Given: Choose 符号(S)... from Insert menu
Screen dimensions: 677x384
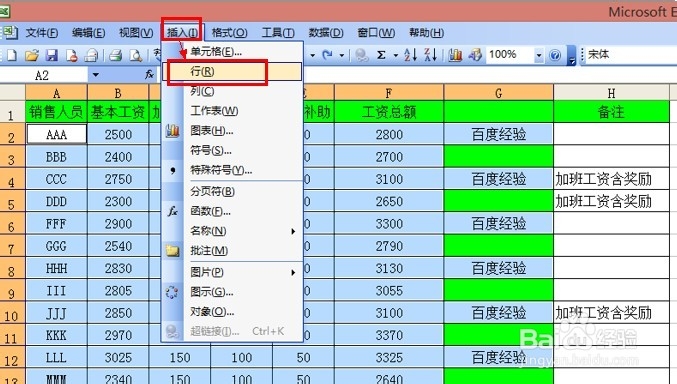Looking at the screenshot, I should pyautogui.click(x=232, y=150).
